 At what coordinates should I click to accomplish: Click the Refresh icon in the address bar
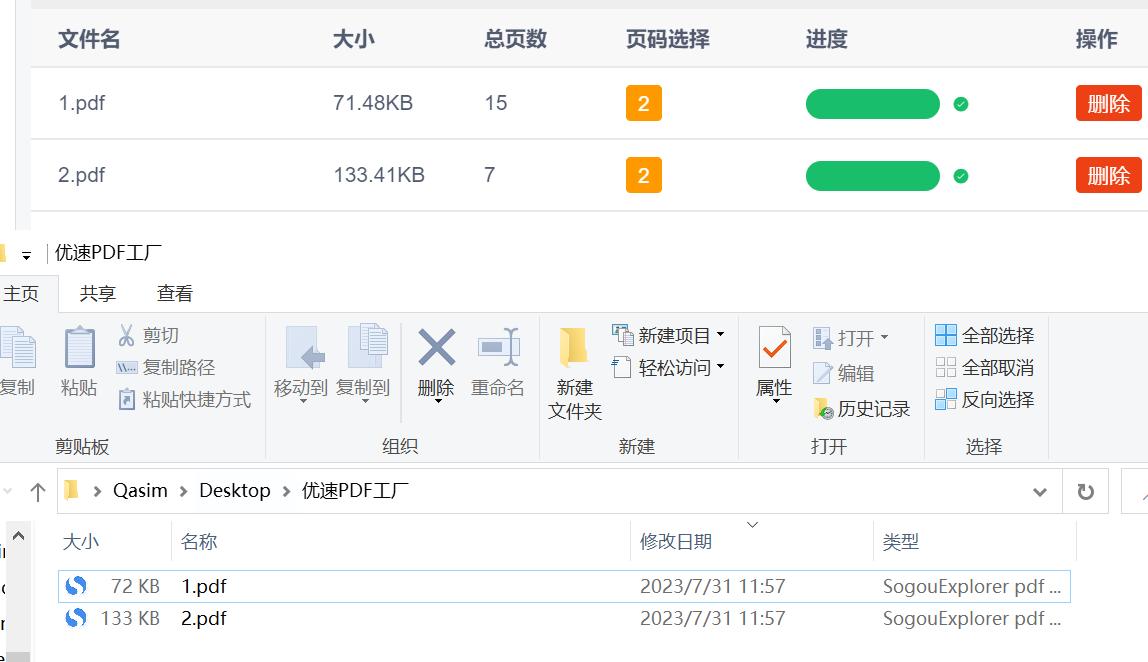coord(1085,490)
